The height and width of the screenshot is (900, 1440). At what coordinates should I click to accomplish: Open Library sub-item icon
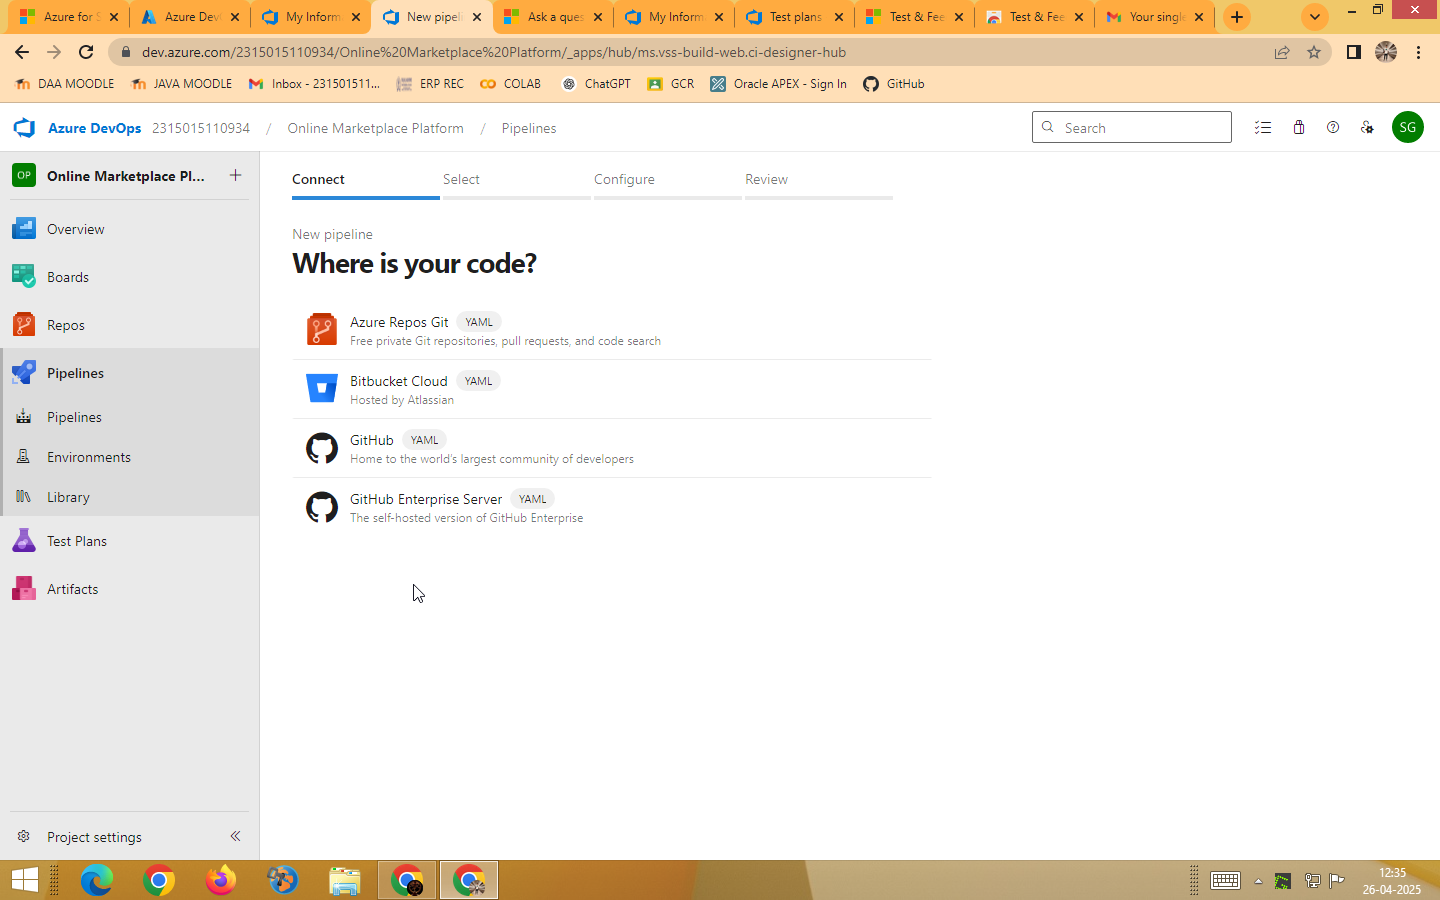(23, 497)
